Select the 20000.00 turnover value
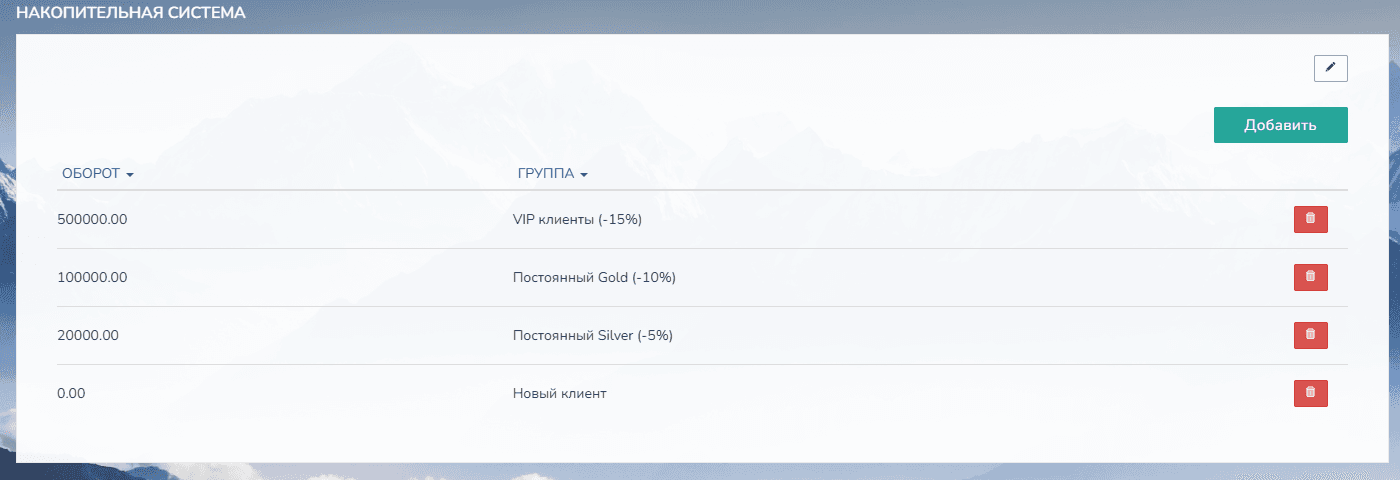 tap(90, 335)
